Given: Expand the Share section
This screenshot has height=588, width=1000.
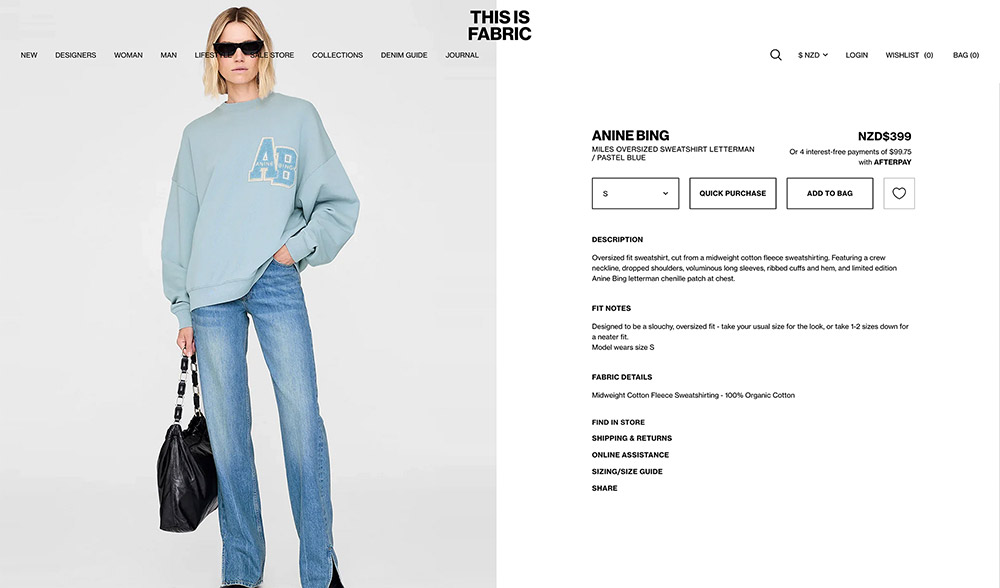Looking at the screenshot, I should (x=604, y=488).
